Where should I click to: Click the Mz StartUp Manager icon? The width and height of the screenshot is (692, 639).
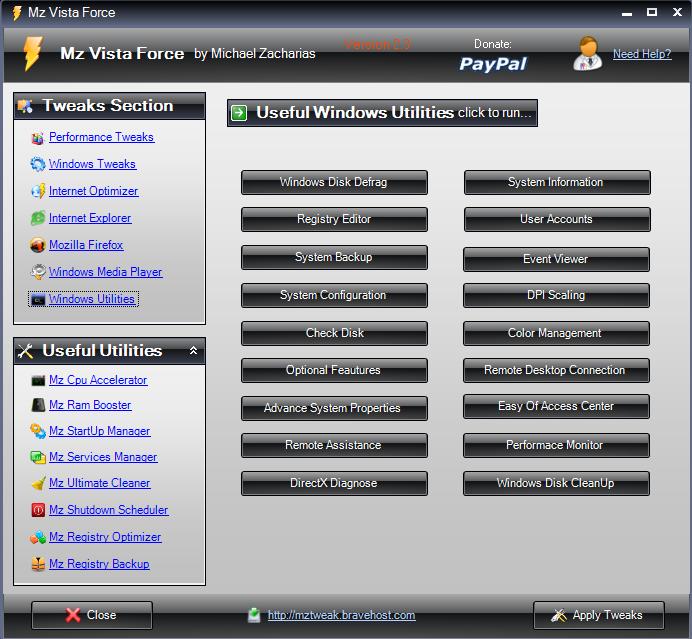click(x=38, y=431)
